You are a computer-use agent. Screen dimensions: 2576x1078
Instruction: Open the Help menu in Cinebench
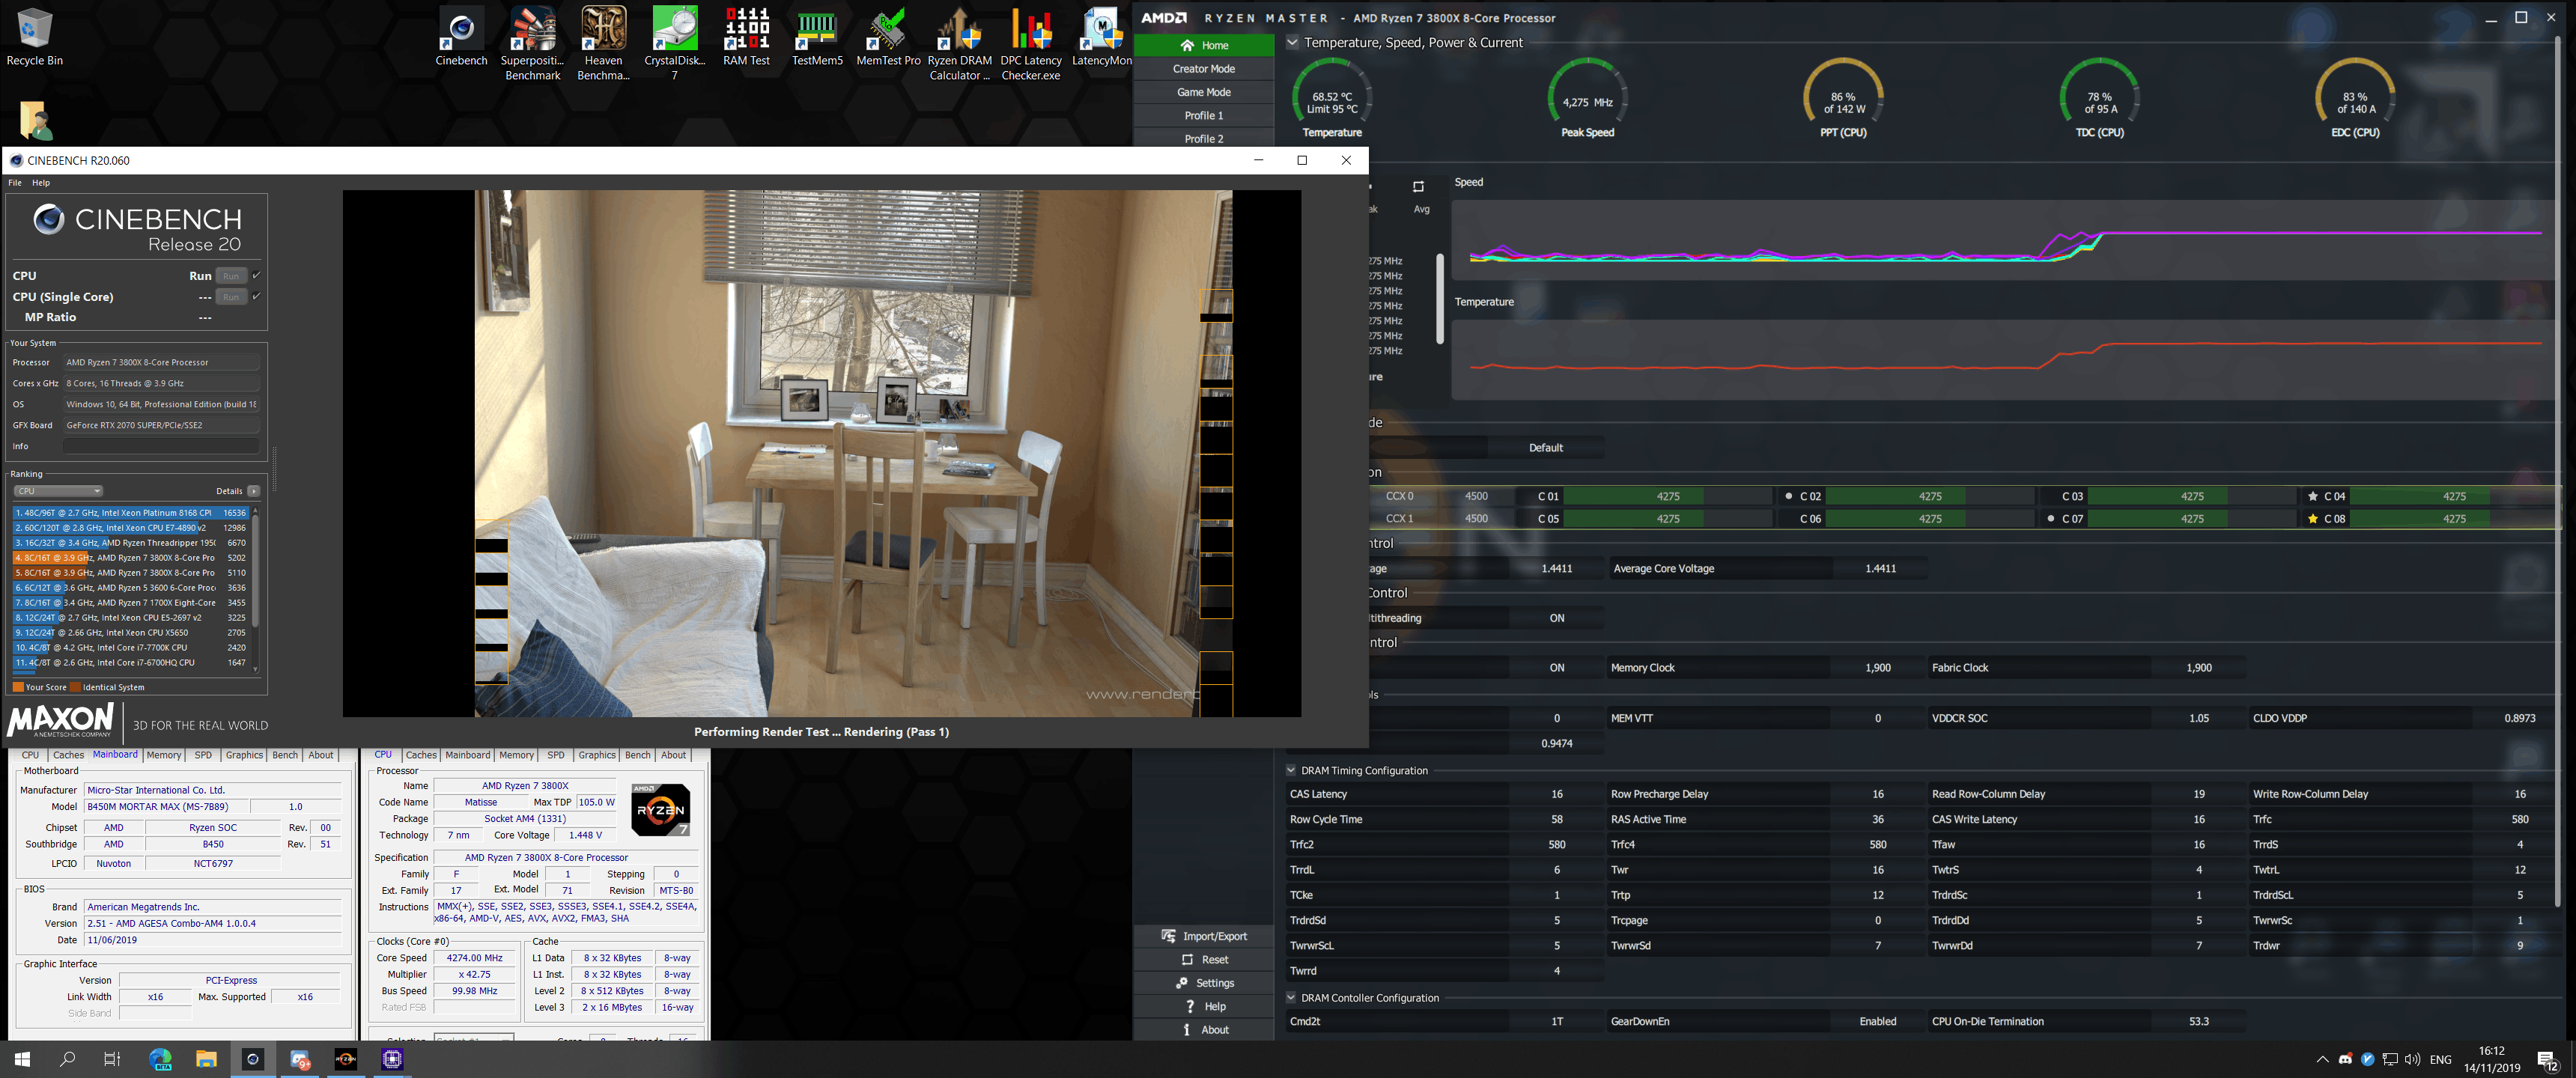click(x=41, y=183)
